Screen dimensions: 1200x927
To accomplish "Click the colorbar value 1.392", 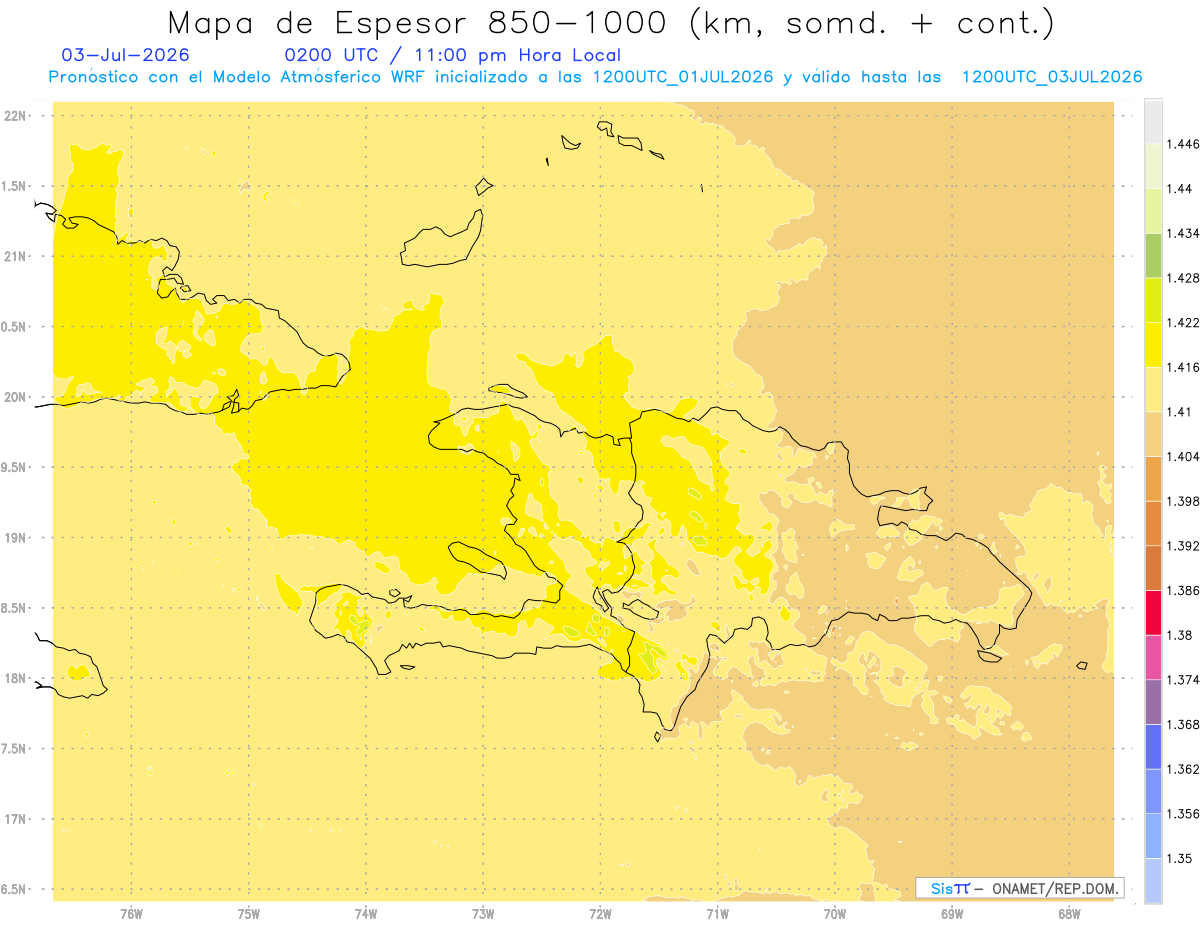I will pyautogui.click(x=1182, y=546).
